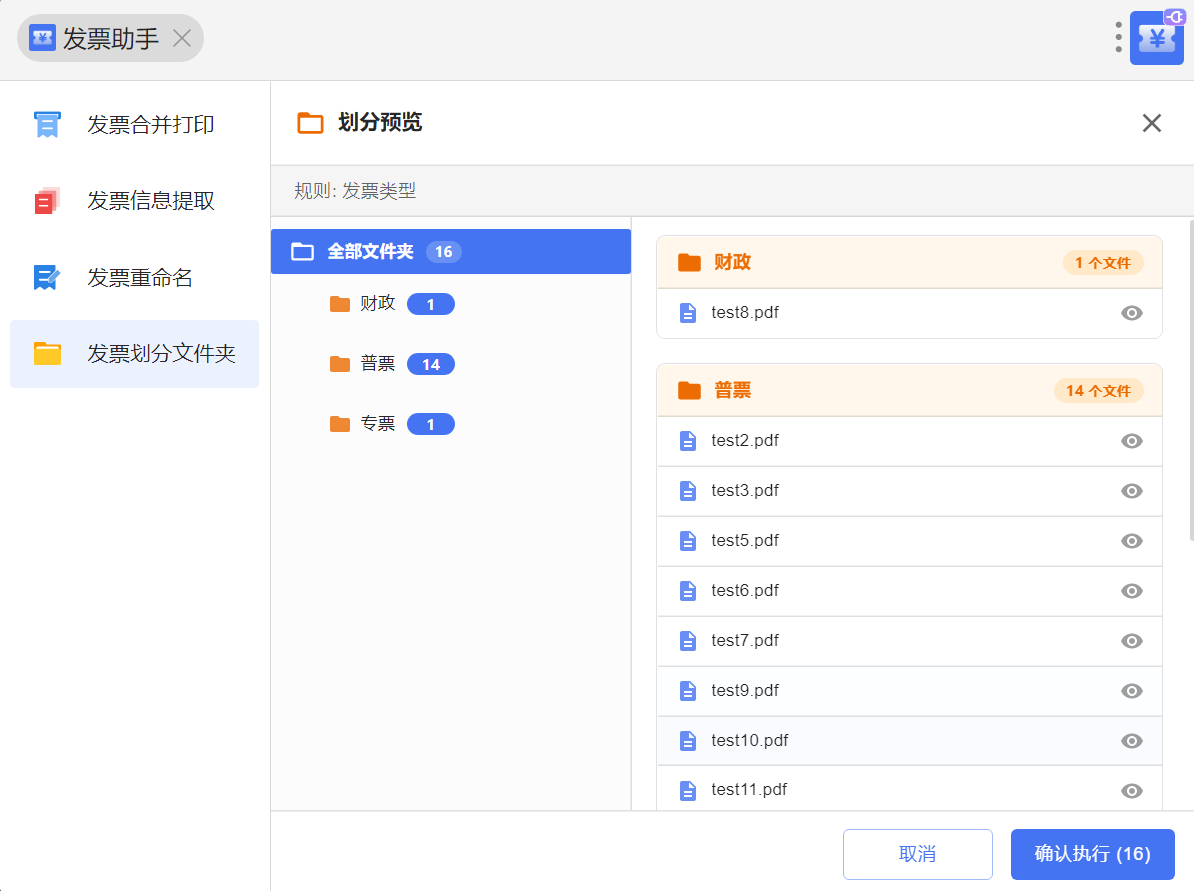Click the invoice rename icon

pyautogui.click(x=47, y=277)
